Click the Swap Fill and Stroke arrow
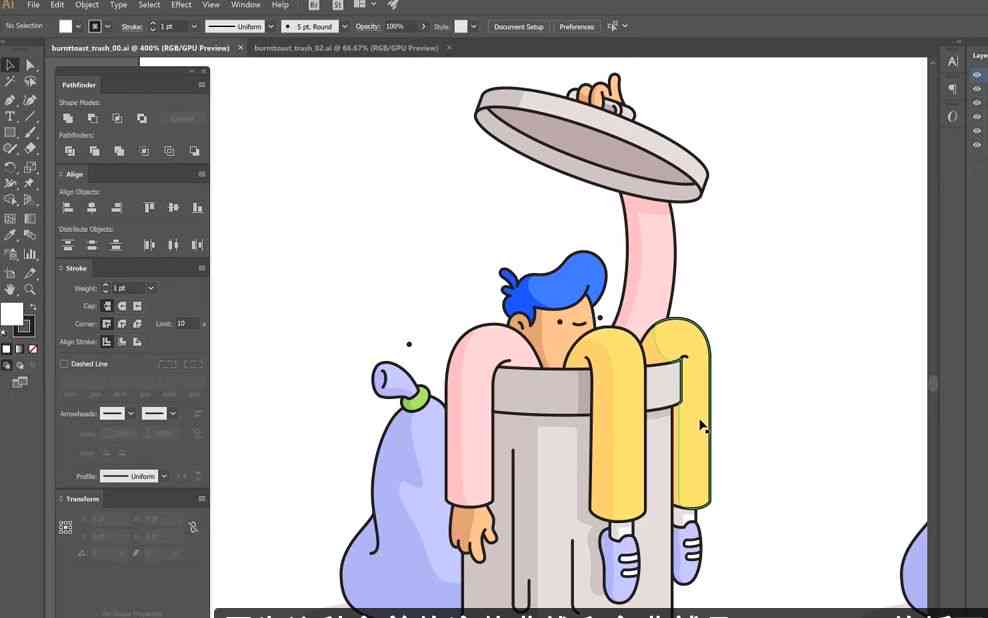 (33, 307)
